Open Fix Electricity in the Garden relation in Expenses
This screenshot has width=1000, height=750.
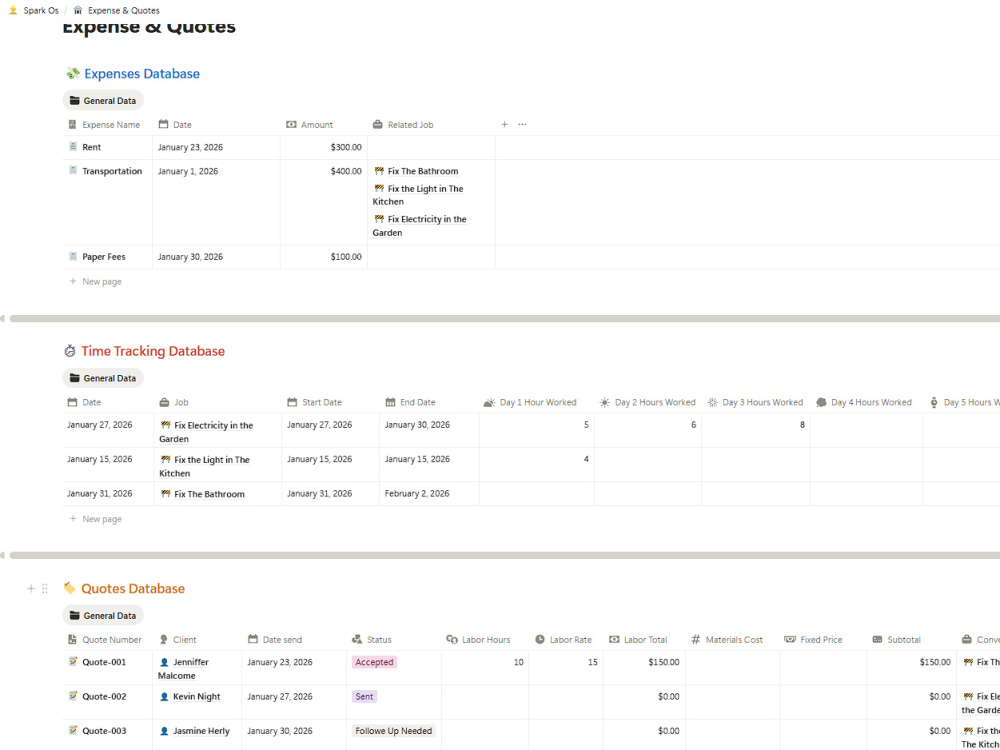pyautogui.click(x=421, y=226)
